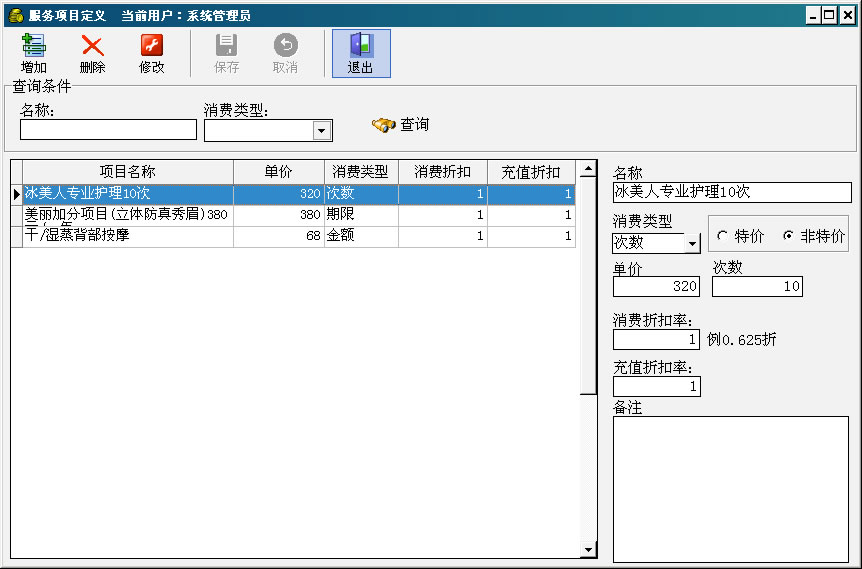Click the 充值折扣率 input field
The width and height of the screenshot is (862, 569).
[x=656, y=386]
